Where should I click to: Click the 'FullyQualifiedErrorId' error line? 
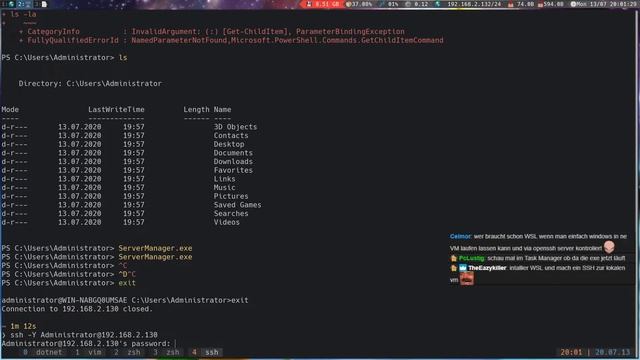coord(231,40)
